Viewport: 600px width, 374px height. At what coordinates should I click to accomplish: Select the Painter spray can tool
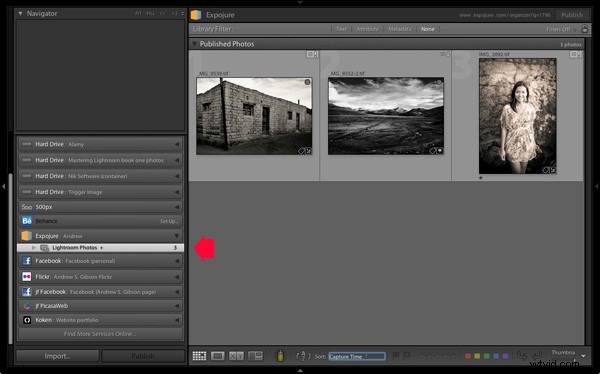(280, 356)
